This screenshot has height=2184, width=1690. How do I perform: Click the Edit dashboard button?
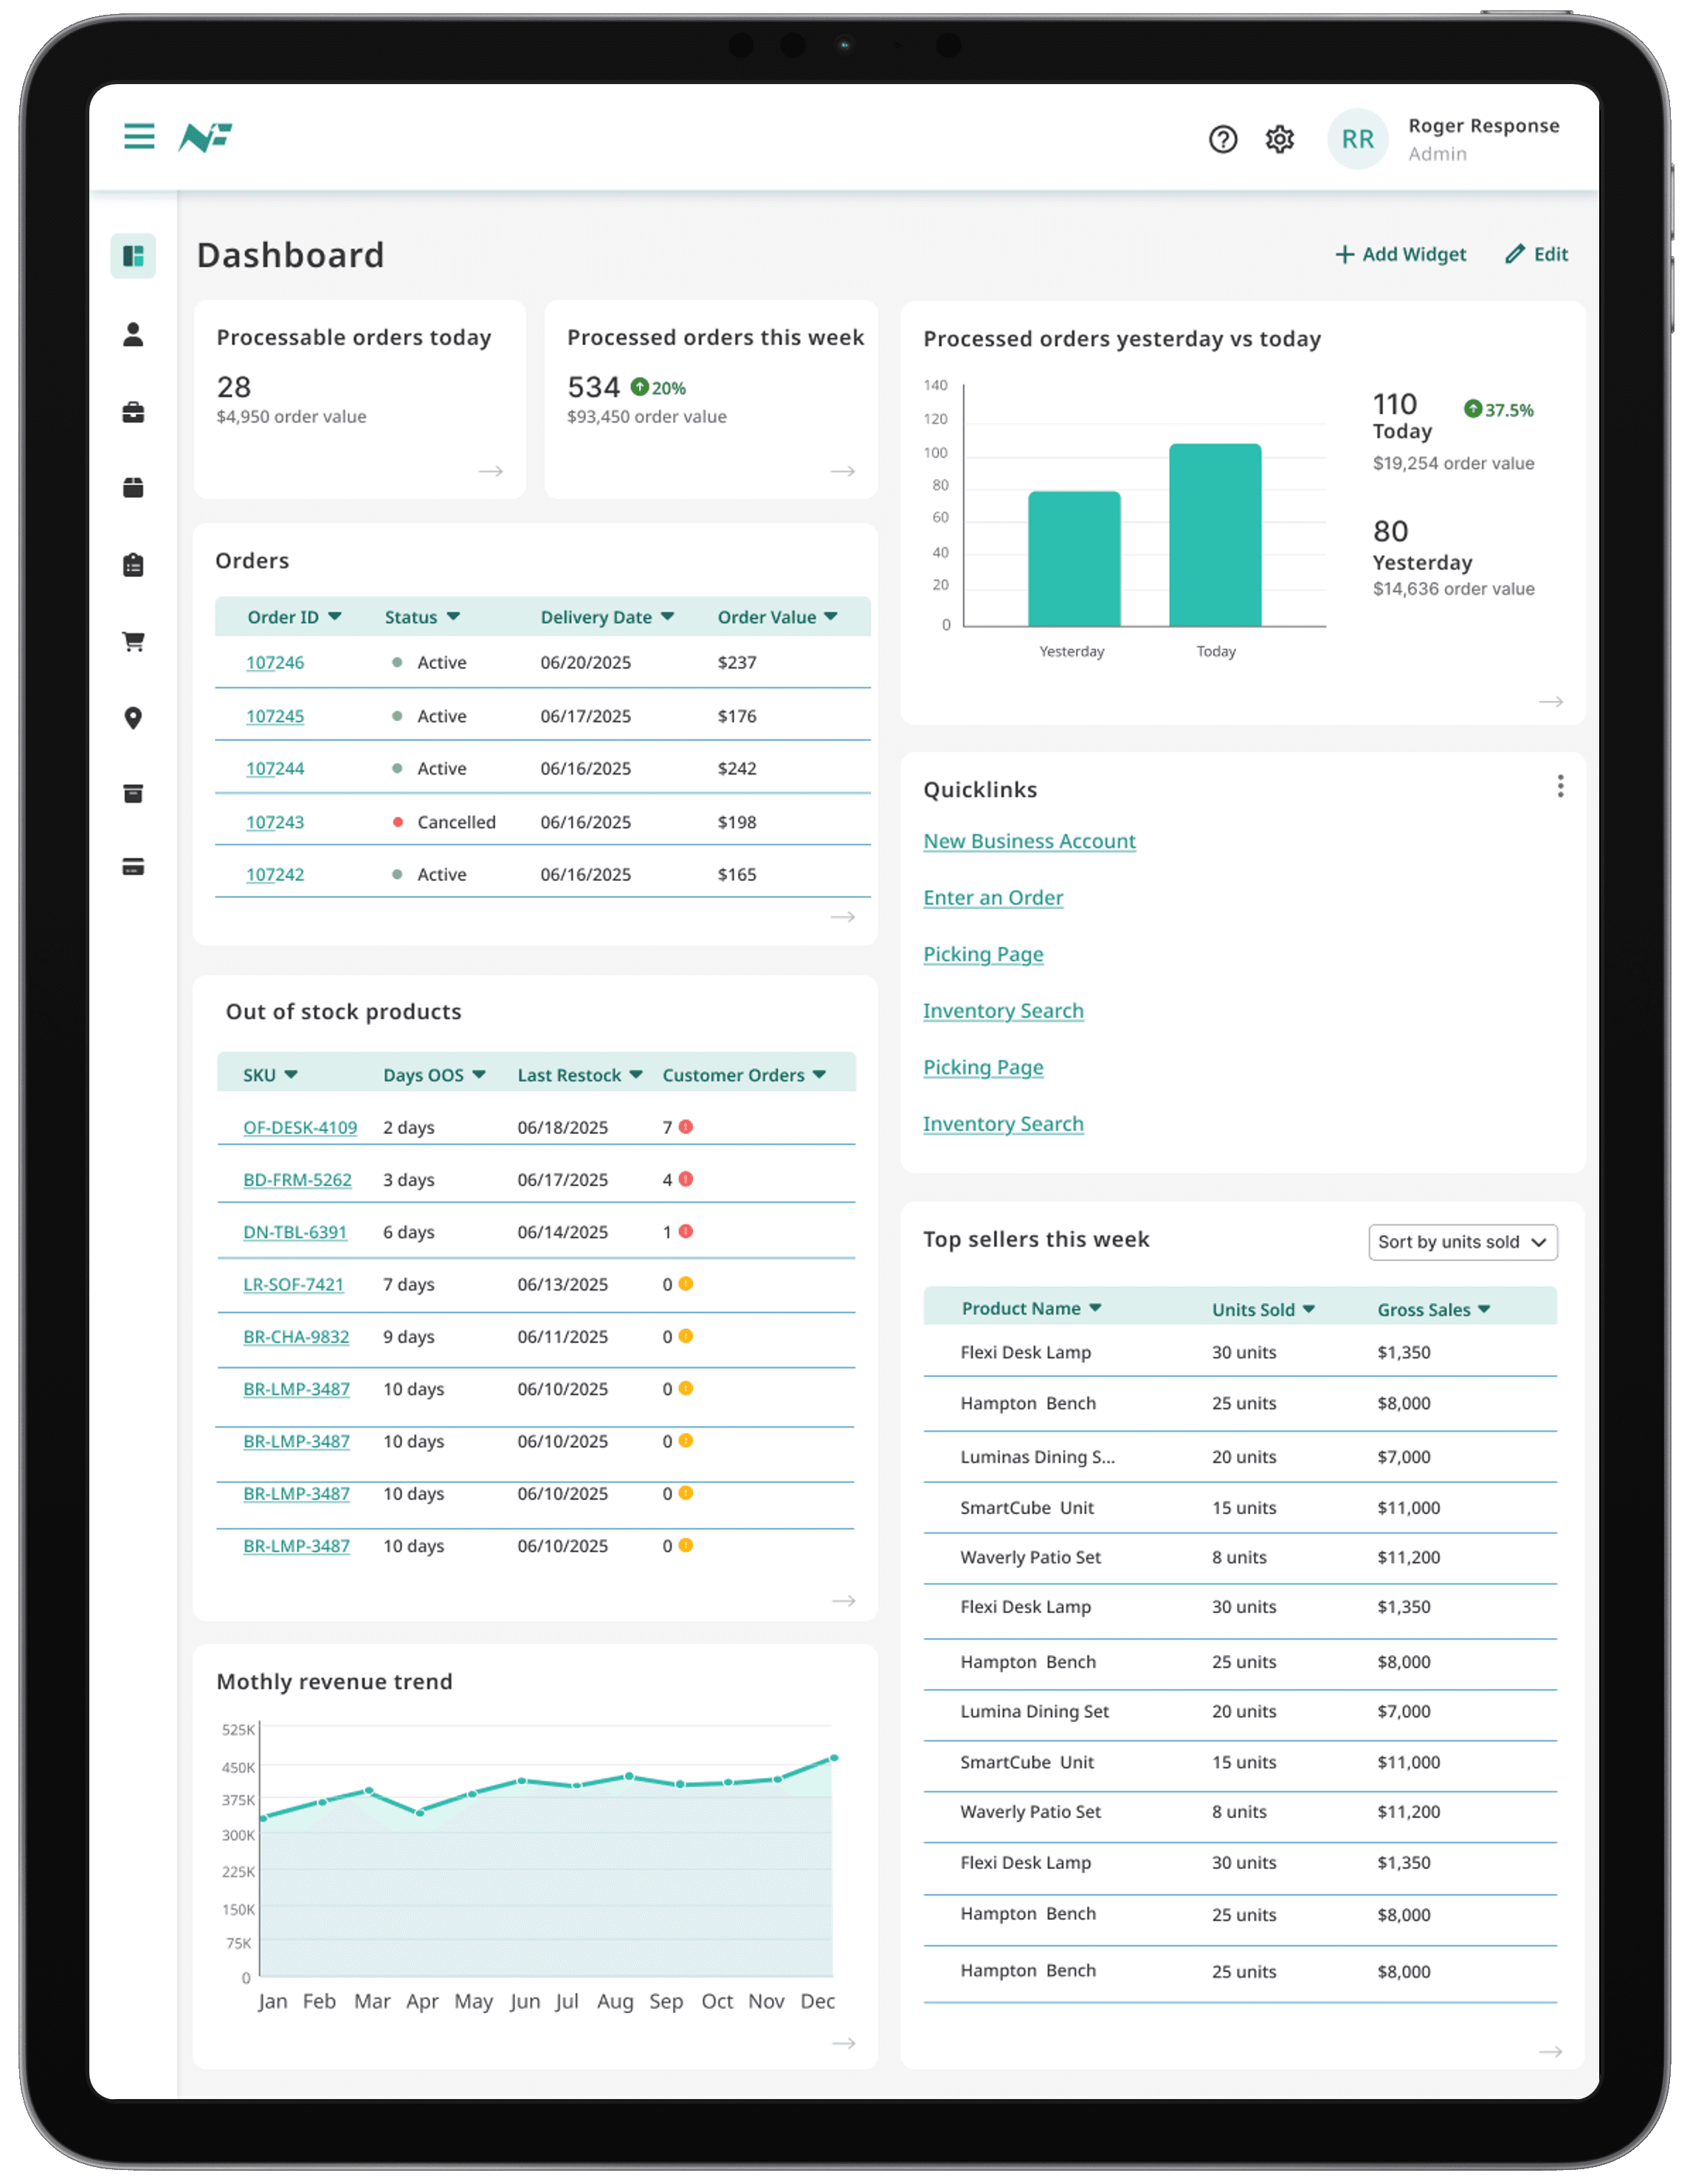1537,254
